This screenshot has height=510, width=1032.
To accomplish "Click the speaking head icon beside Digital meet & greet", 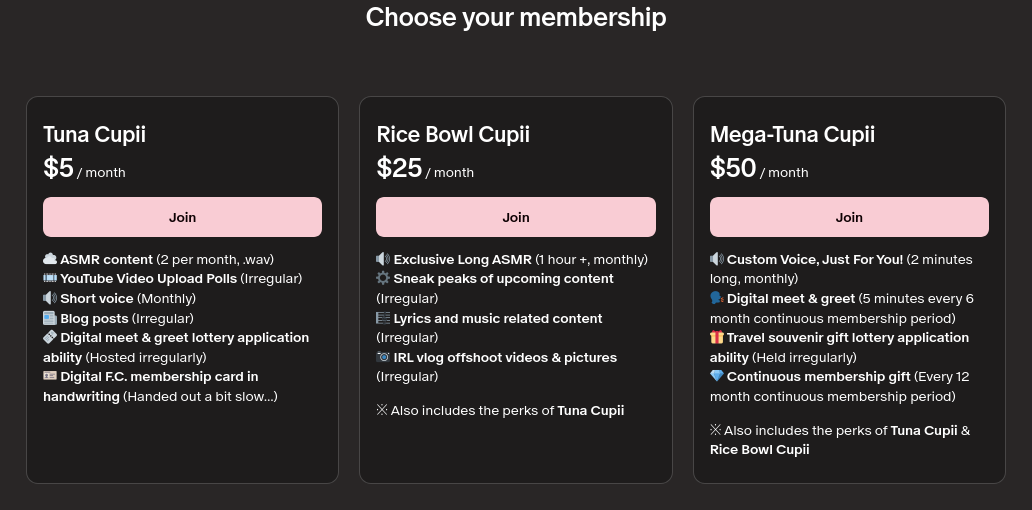I will click(x=717, y=298).
